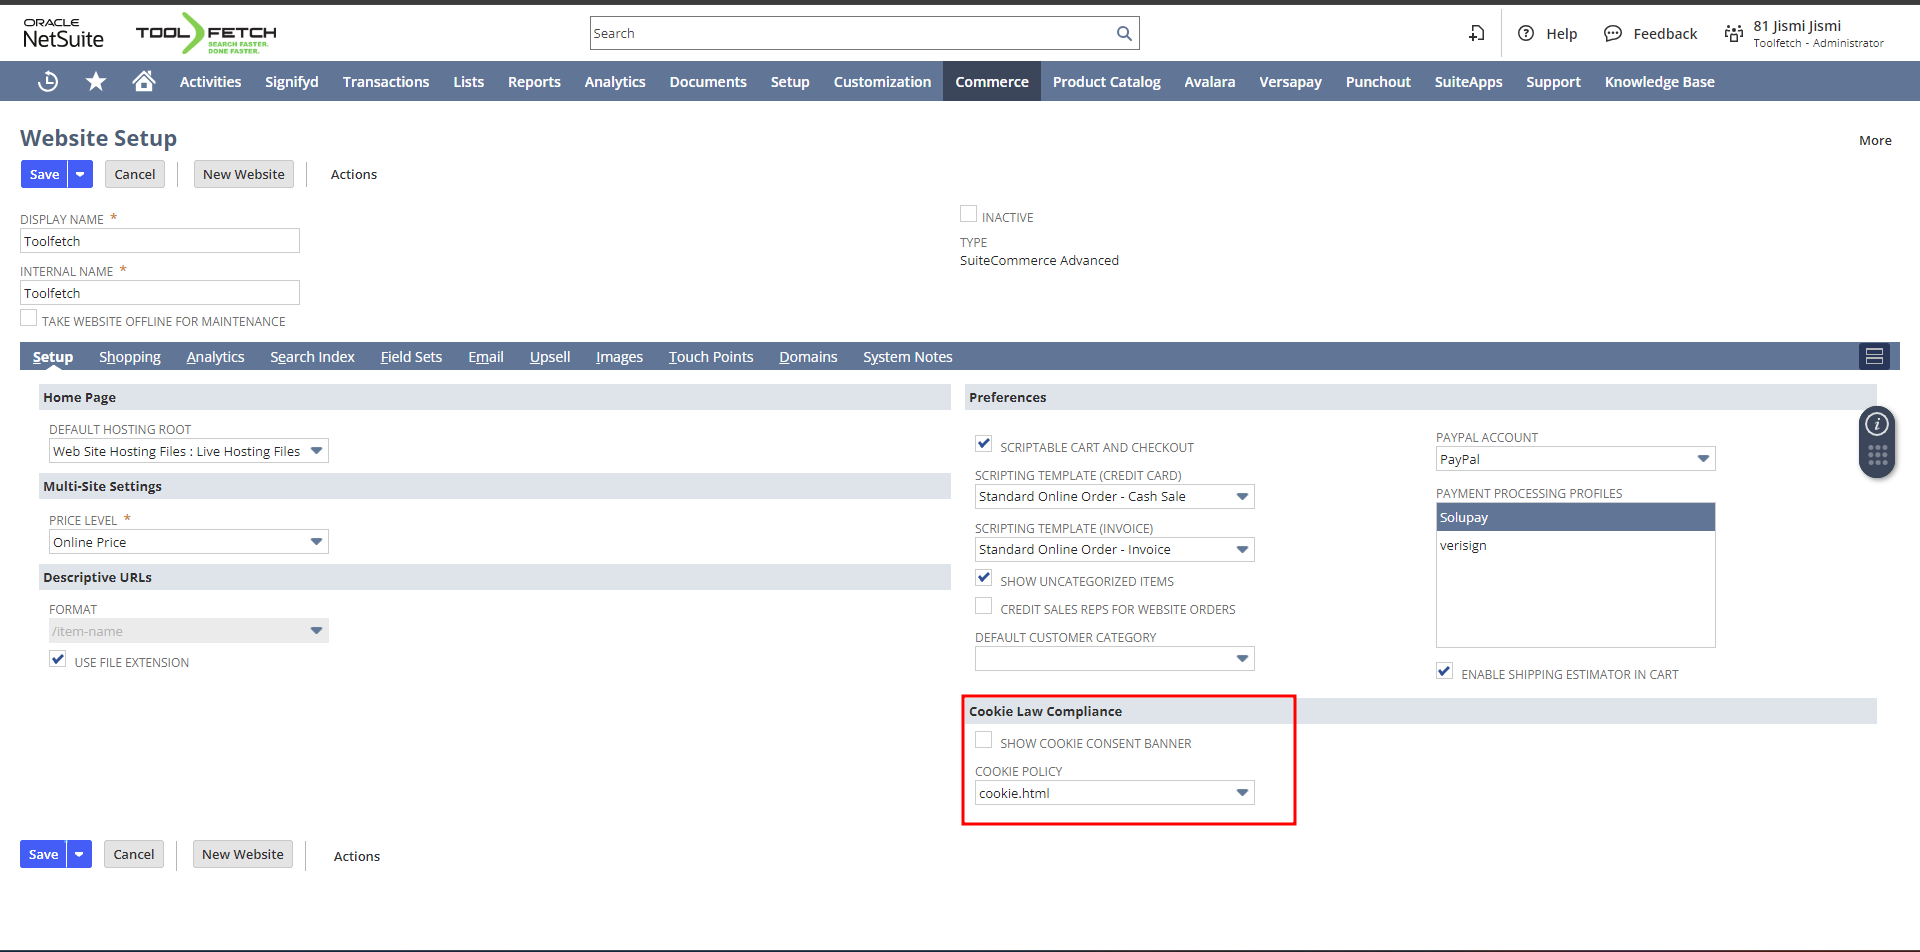Go to the Home house icon

[x=144, y=82]
